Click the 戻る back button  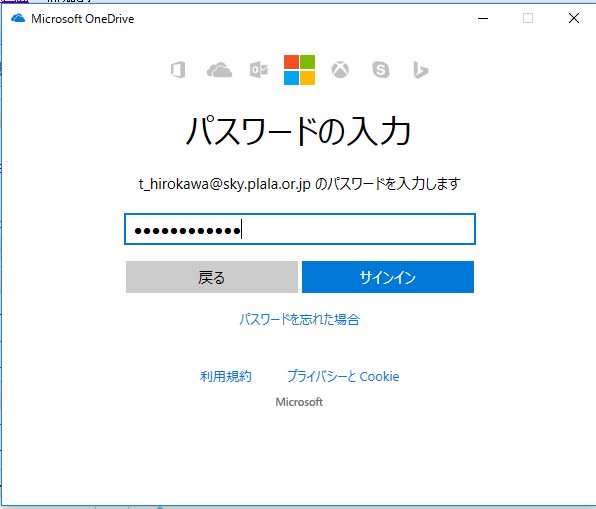tap(212, 277)
